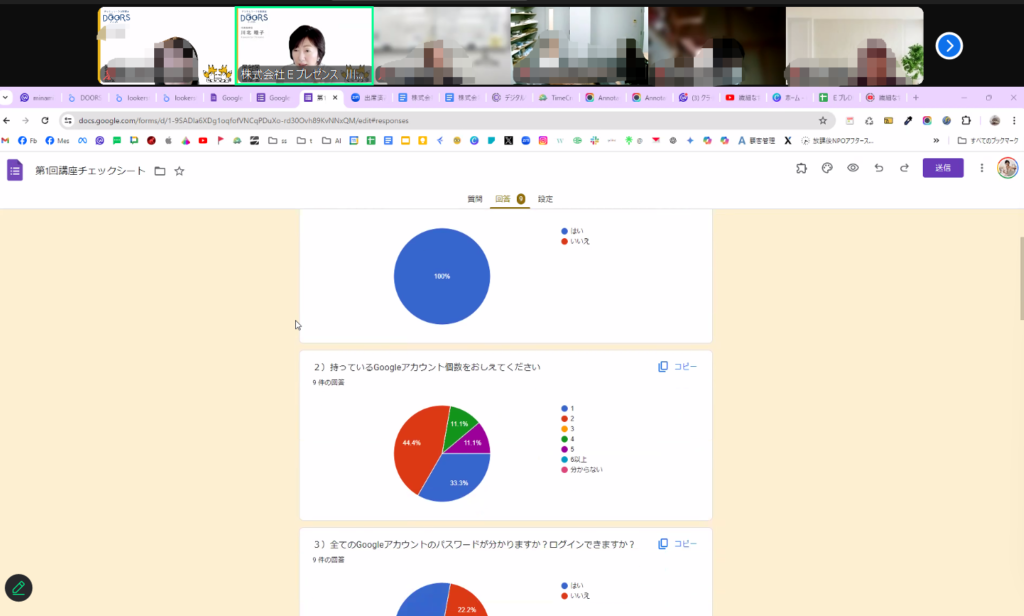Click the 44.4% red pie slice
The image size is (1024, 616).
click(x=416, y=447)
